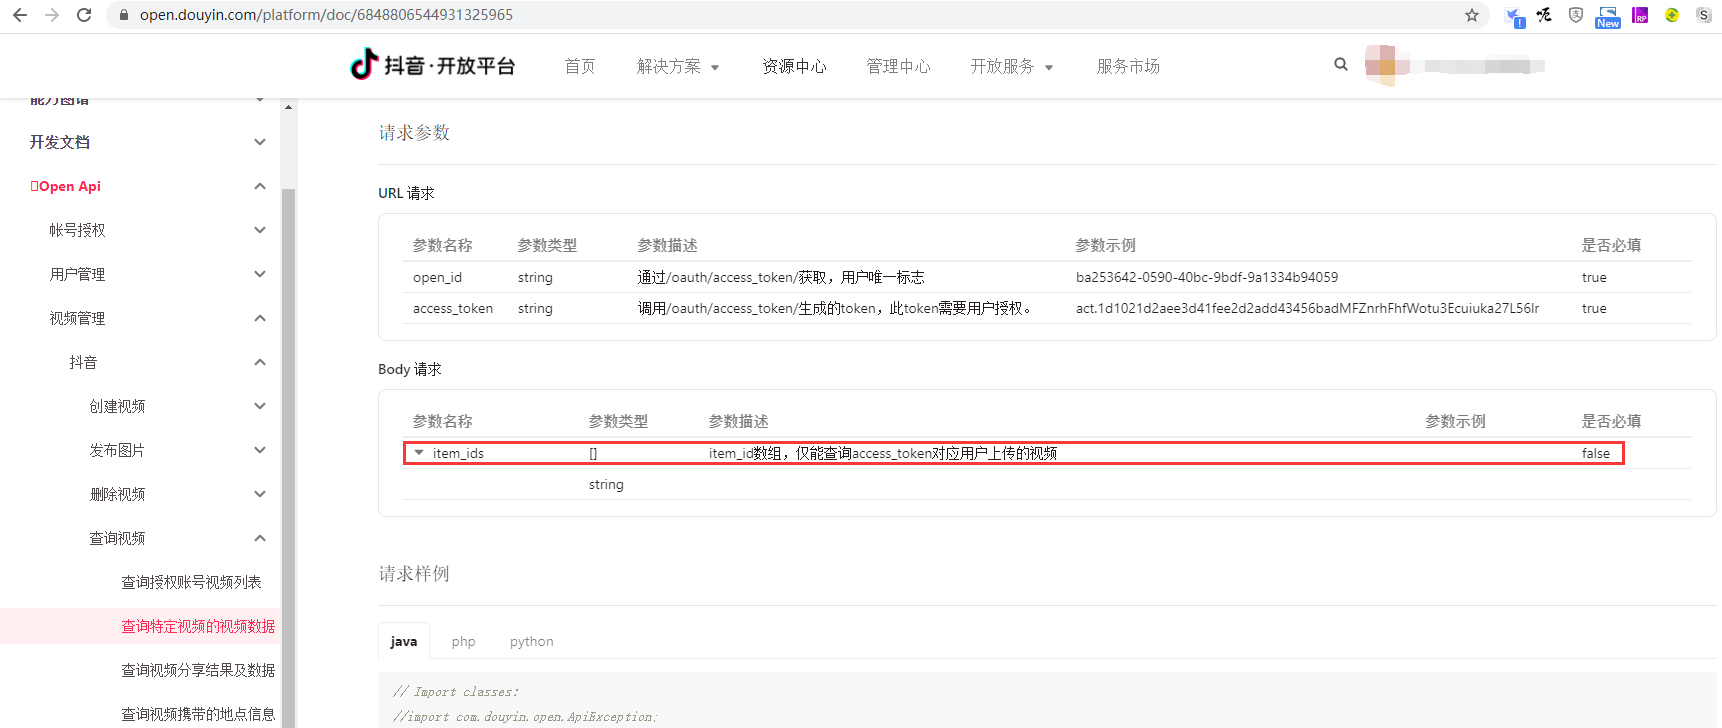Expand the 帐号授权 sidebar section

click(x=259, y=230)
